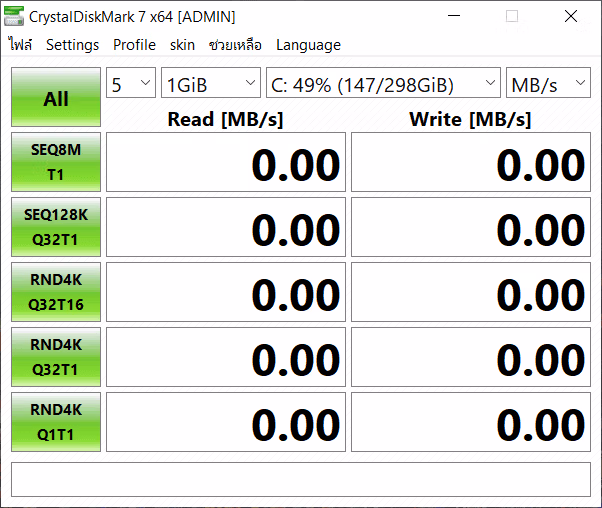Click the SEQ8M T1 read result box
The width and height of the screenshot is (602, 508).
coord(226,162)
